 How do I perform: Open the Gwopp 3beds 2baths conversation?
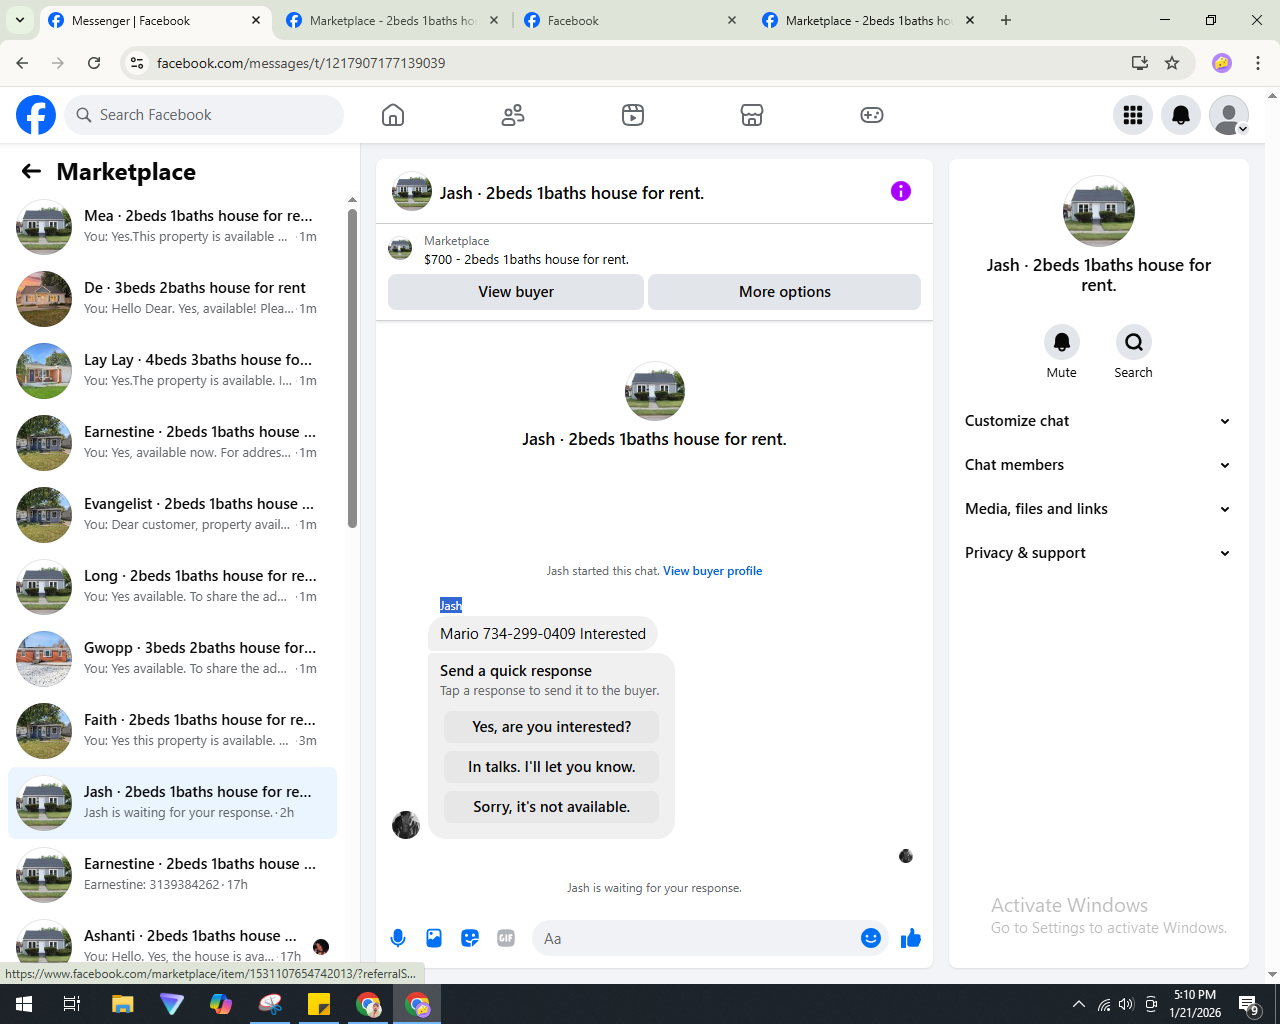coord(172,659)
